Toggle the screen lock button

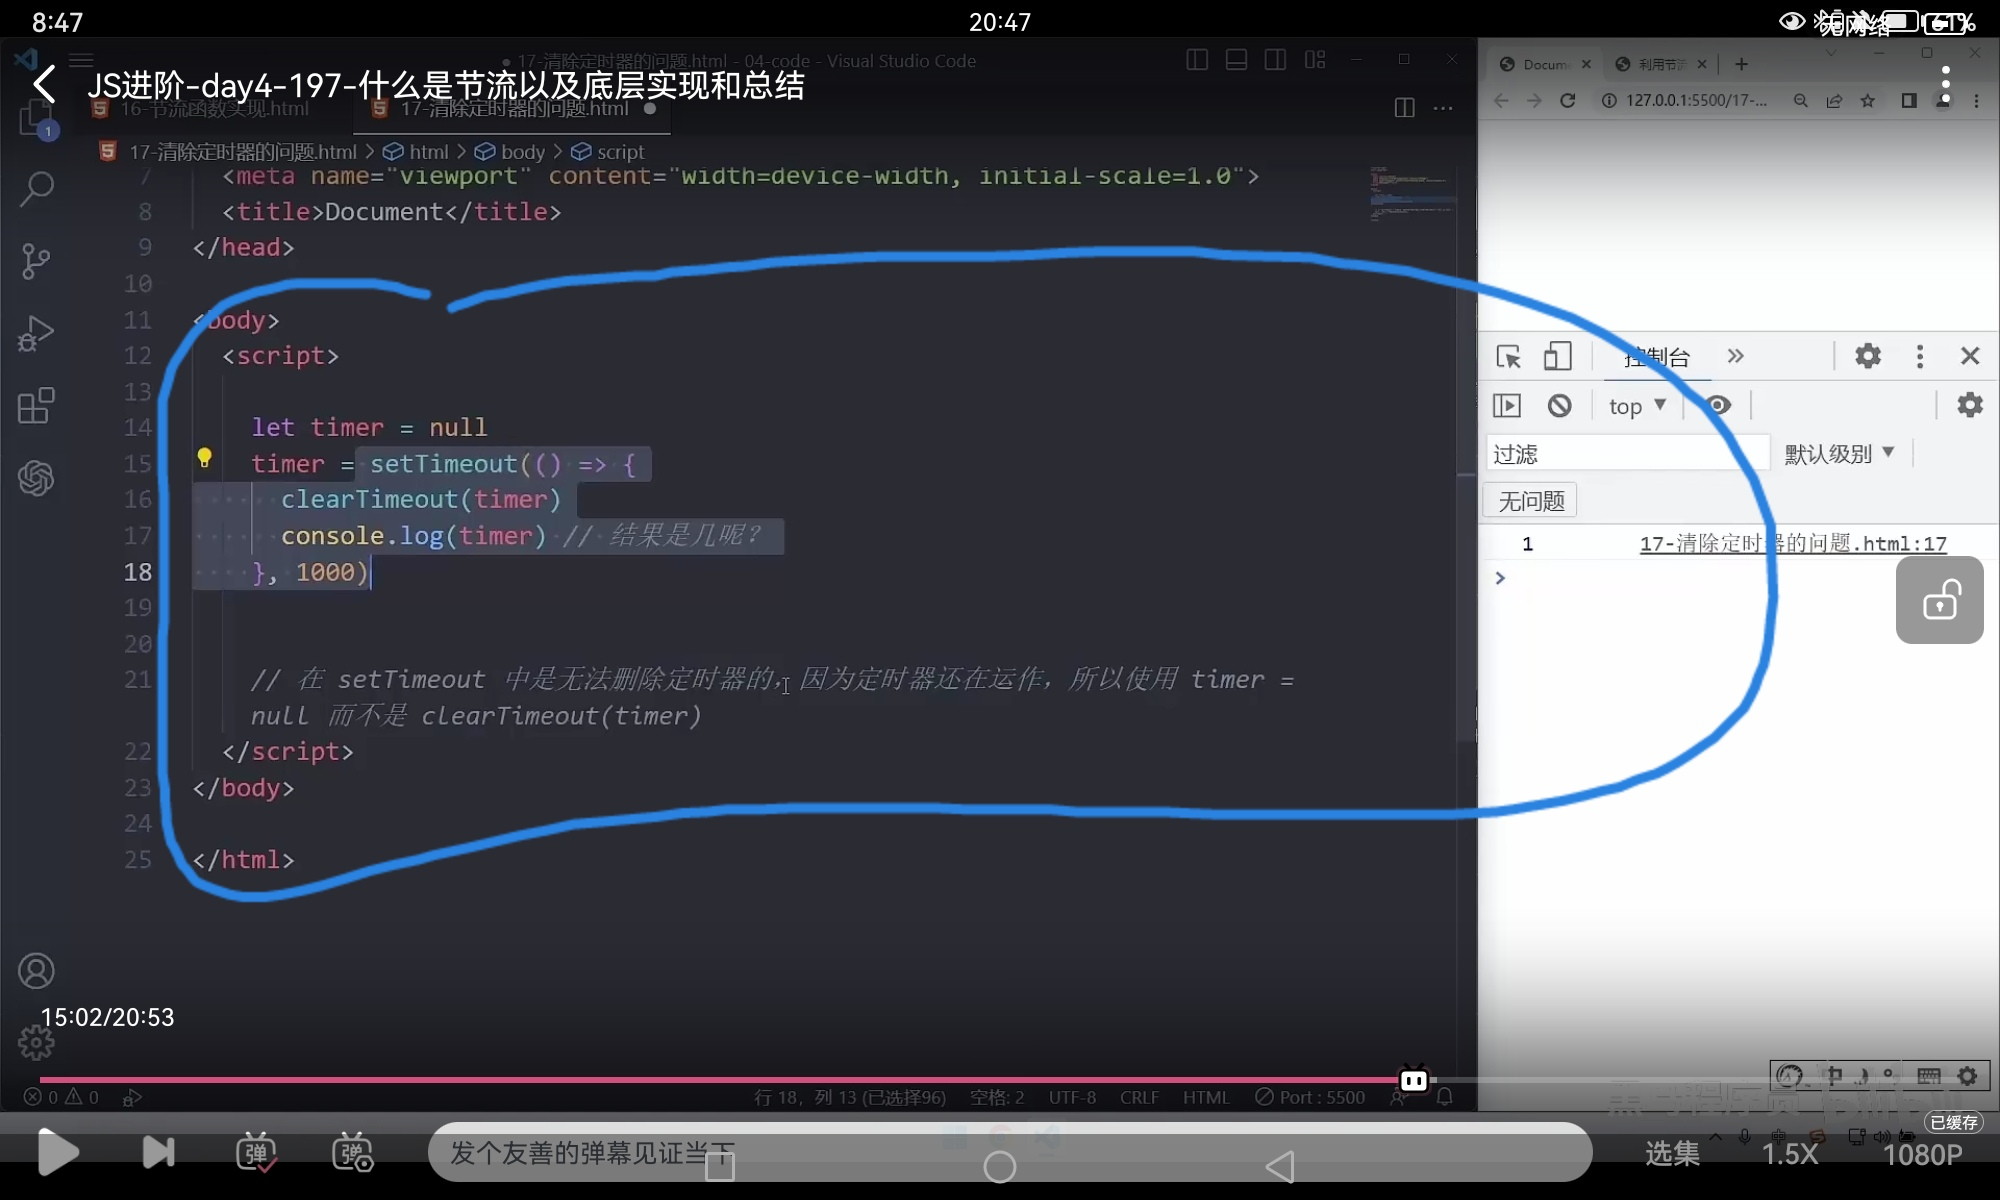[x=1939, y=600]
